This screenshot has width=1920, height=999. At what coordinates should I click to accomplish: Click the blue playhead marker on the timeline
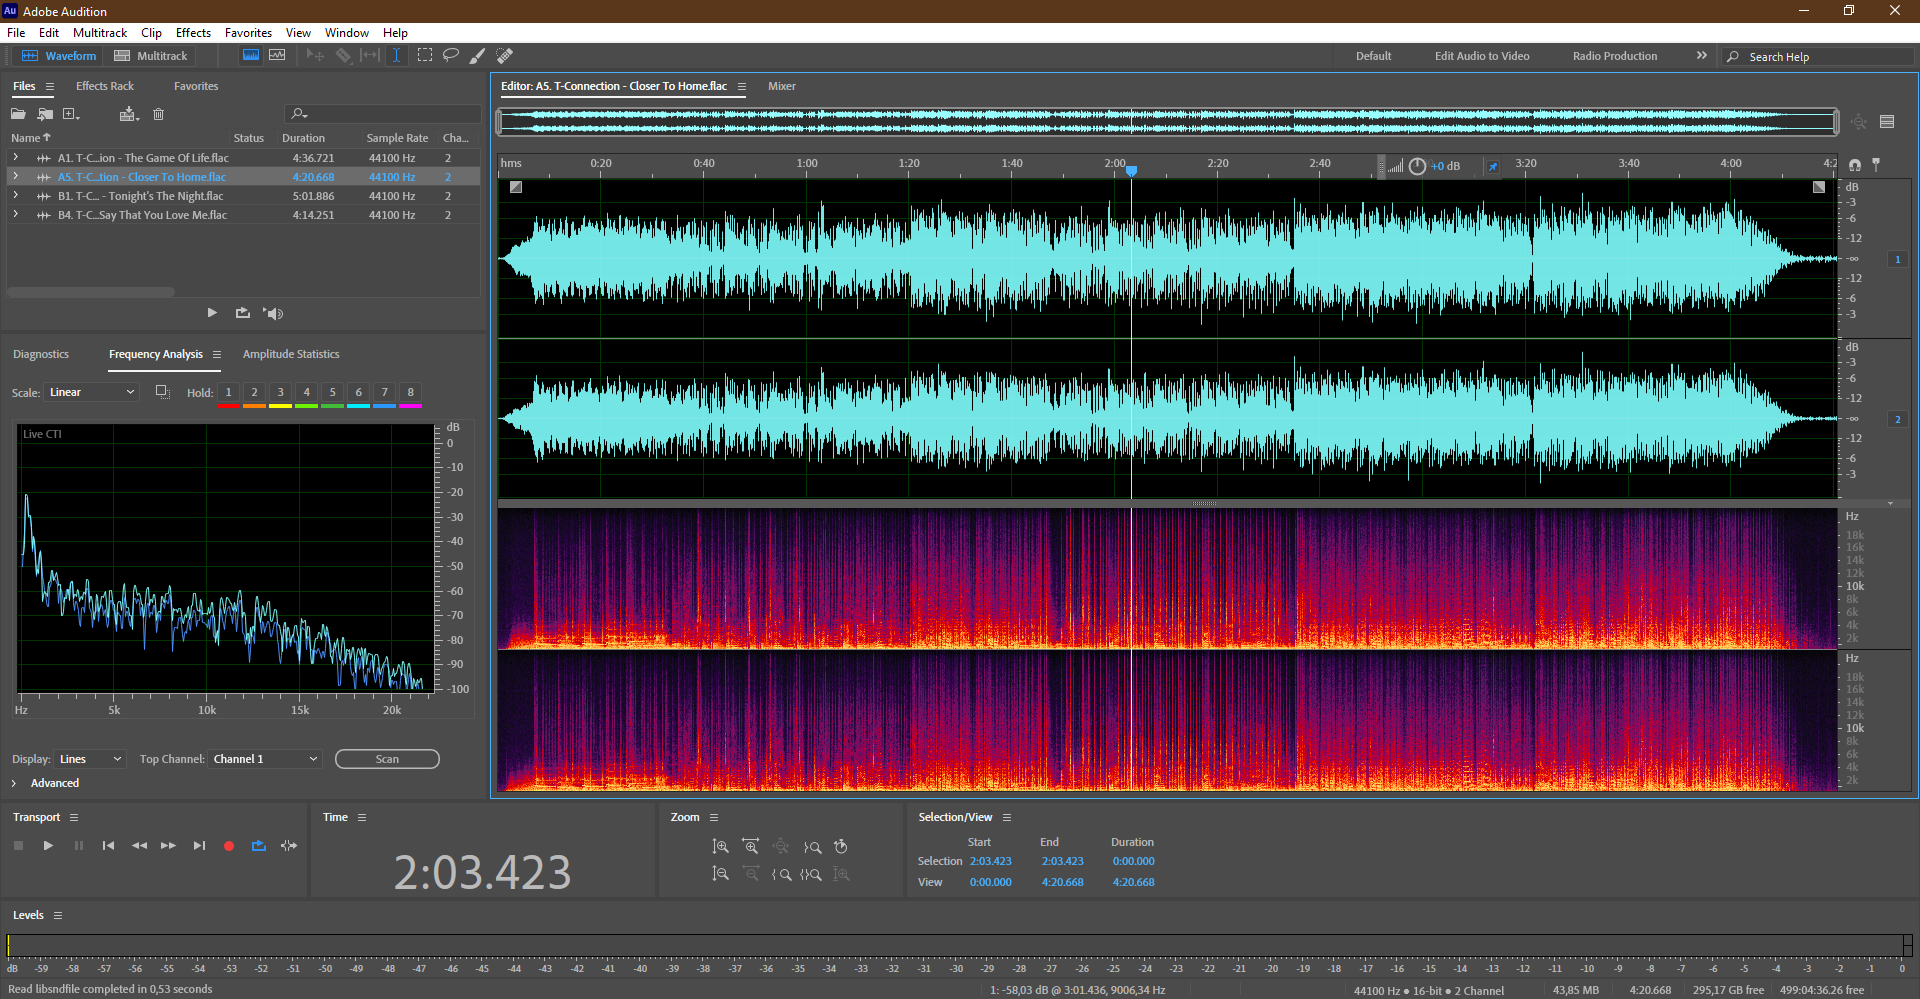tap(1131, 171)
